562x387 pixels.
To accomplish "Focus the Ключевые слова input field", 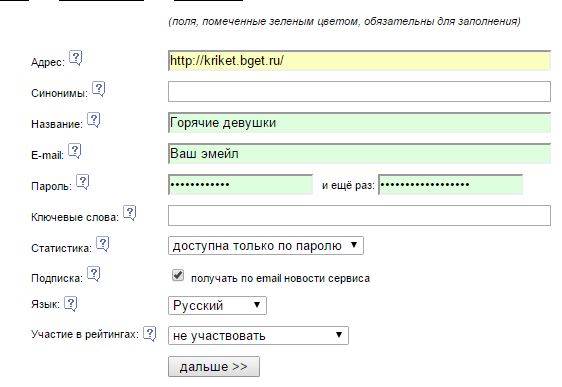I will tap(359, 215).
